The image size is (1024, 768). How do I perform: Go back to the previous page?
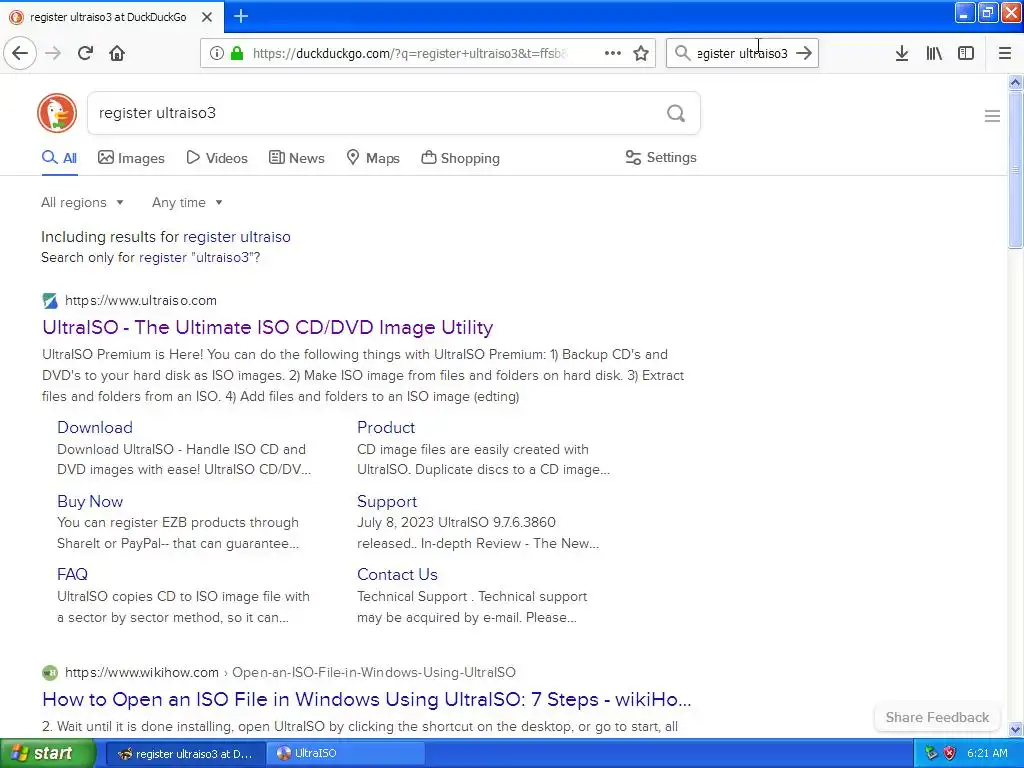pos(20,54)
